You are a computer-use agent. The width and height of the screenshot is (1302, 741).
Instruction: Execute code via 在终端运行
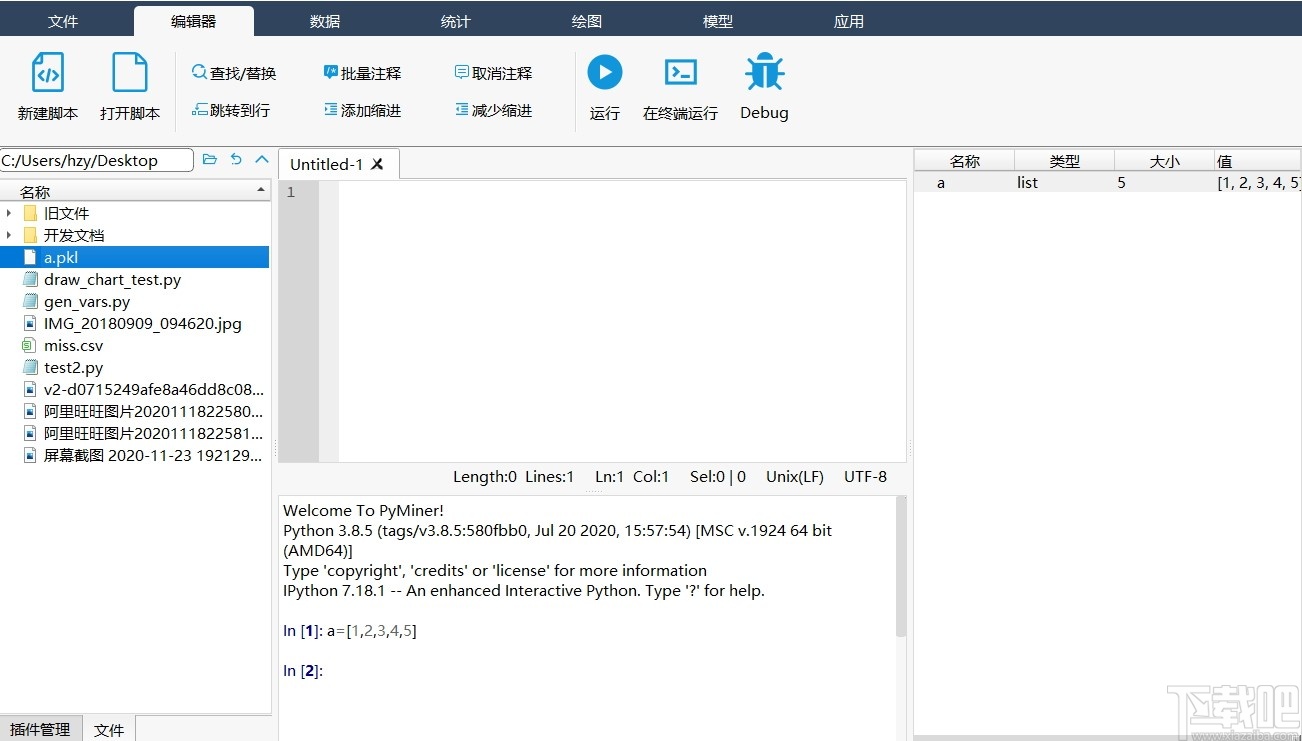pos(680,85)
